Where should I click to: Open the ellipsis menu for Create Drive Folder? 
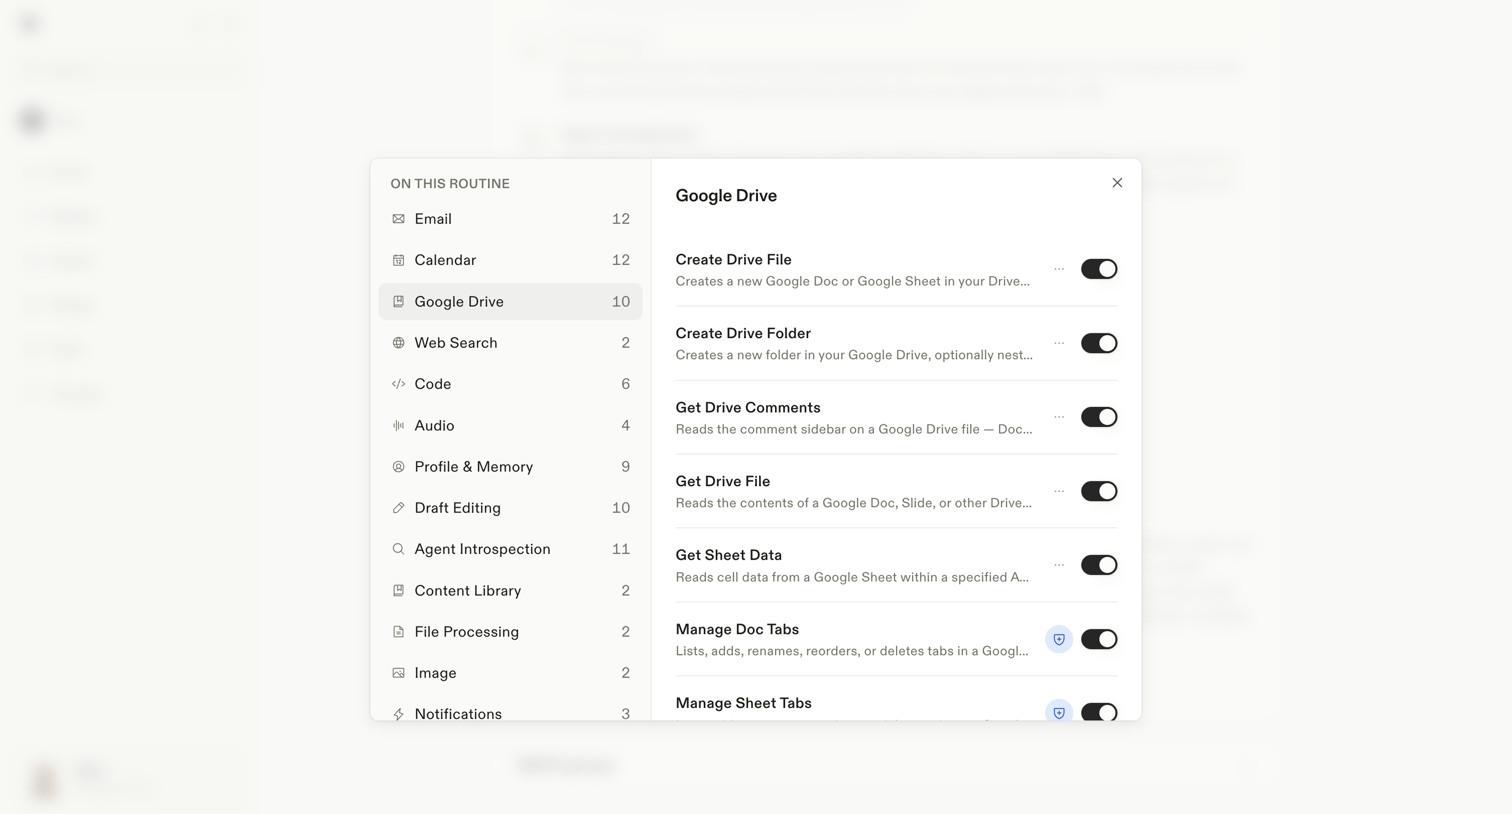(x=1059, y=343)
